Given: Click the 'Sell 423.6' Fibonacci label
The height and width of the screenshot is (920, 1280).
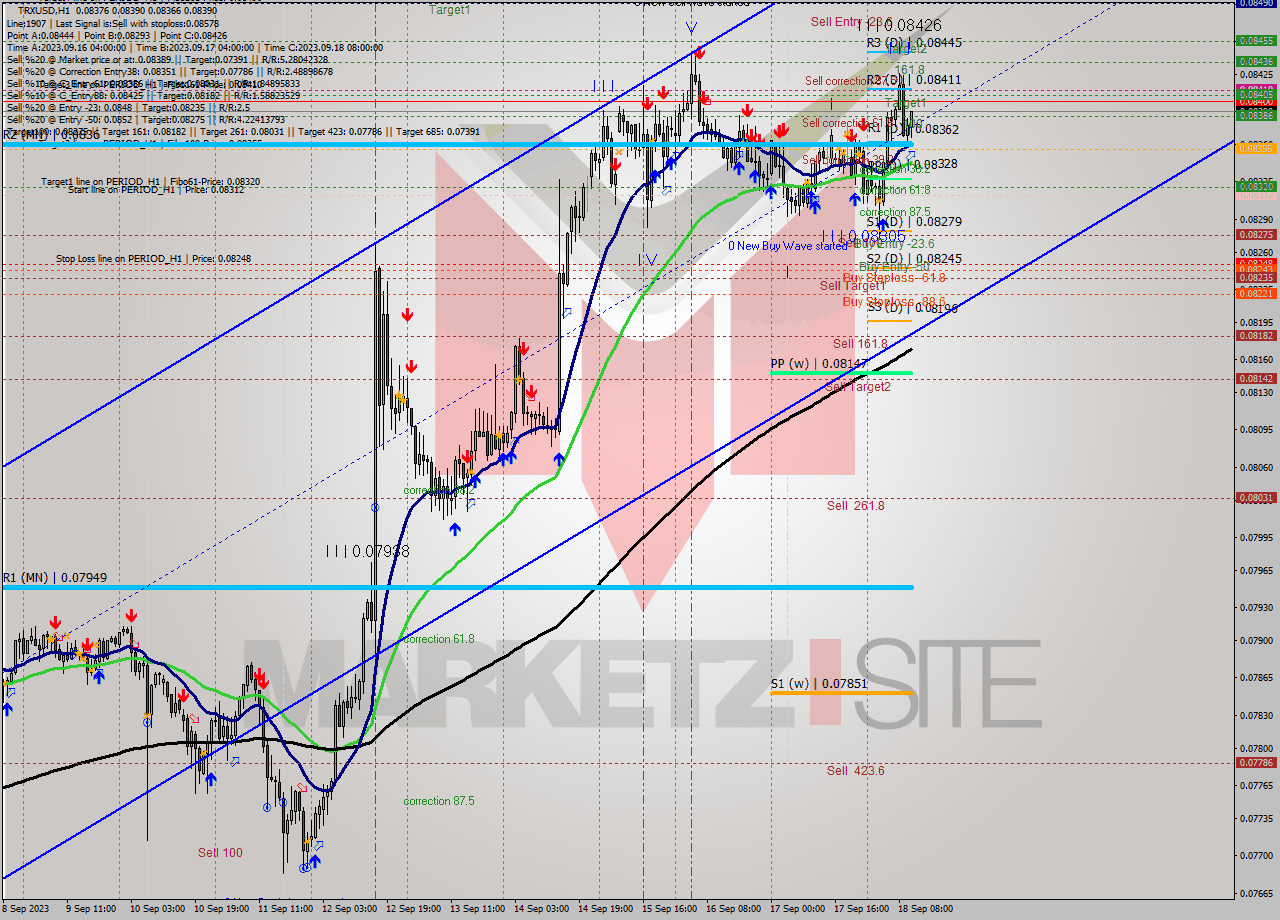Looking at the screenshot, I should (856, 771).
